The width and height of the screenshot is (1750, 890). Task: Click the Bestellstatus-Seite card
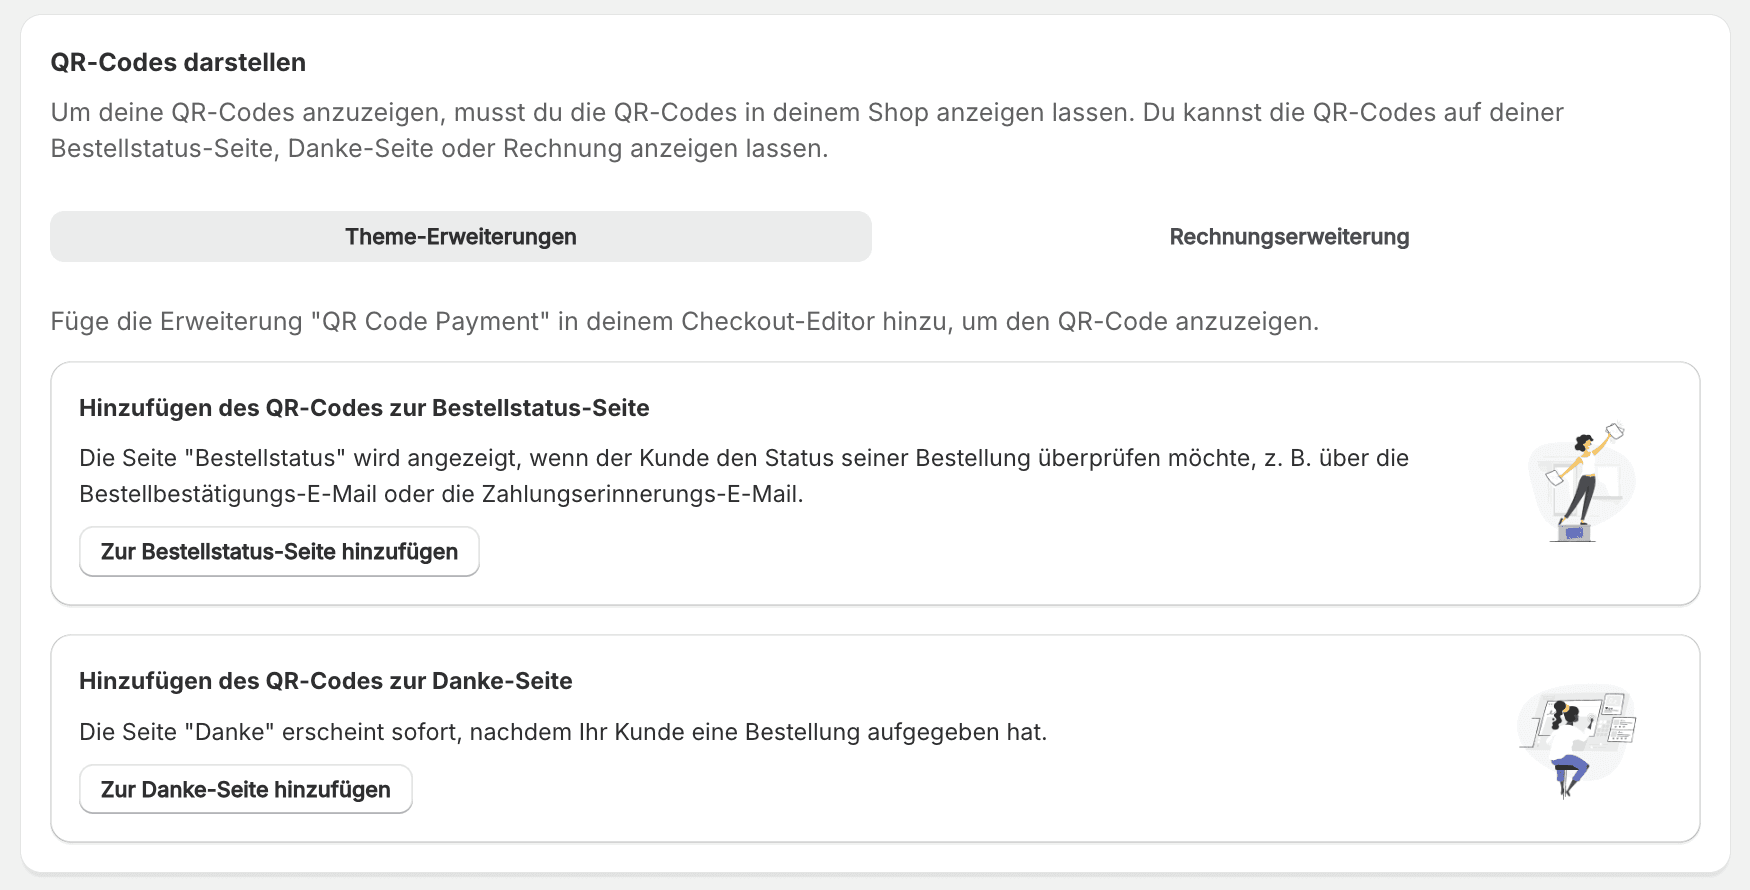pyautogui.click(x=875, y=485)
